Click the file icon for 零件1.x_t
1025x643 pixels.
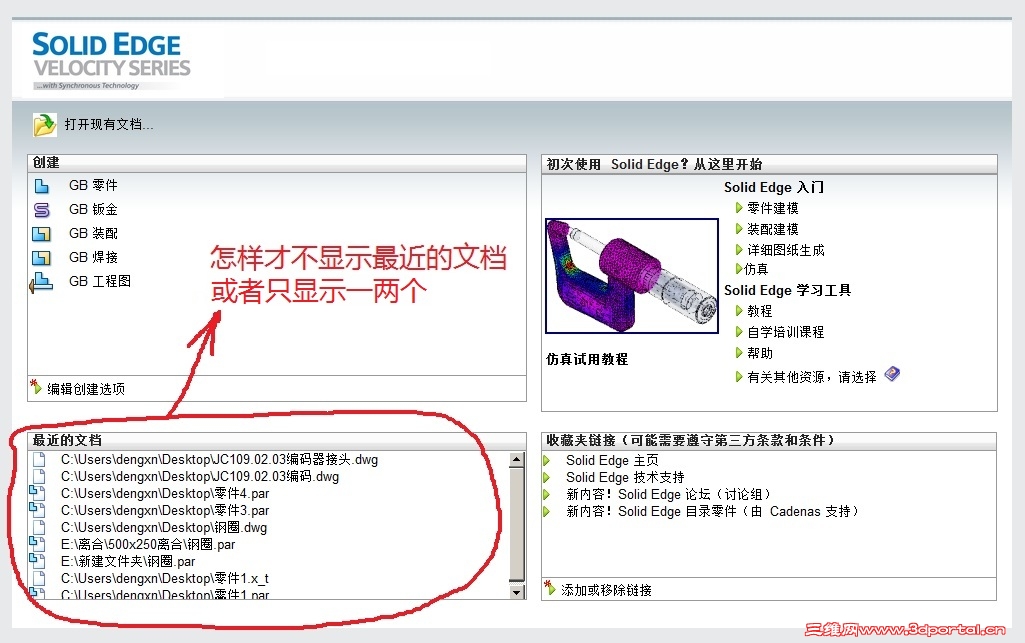pyautogui.click(x=39, y=578)
